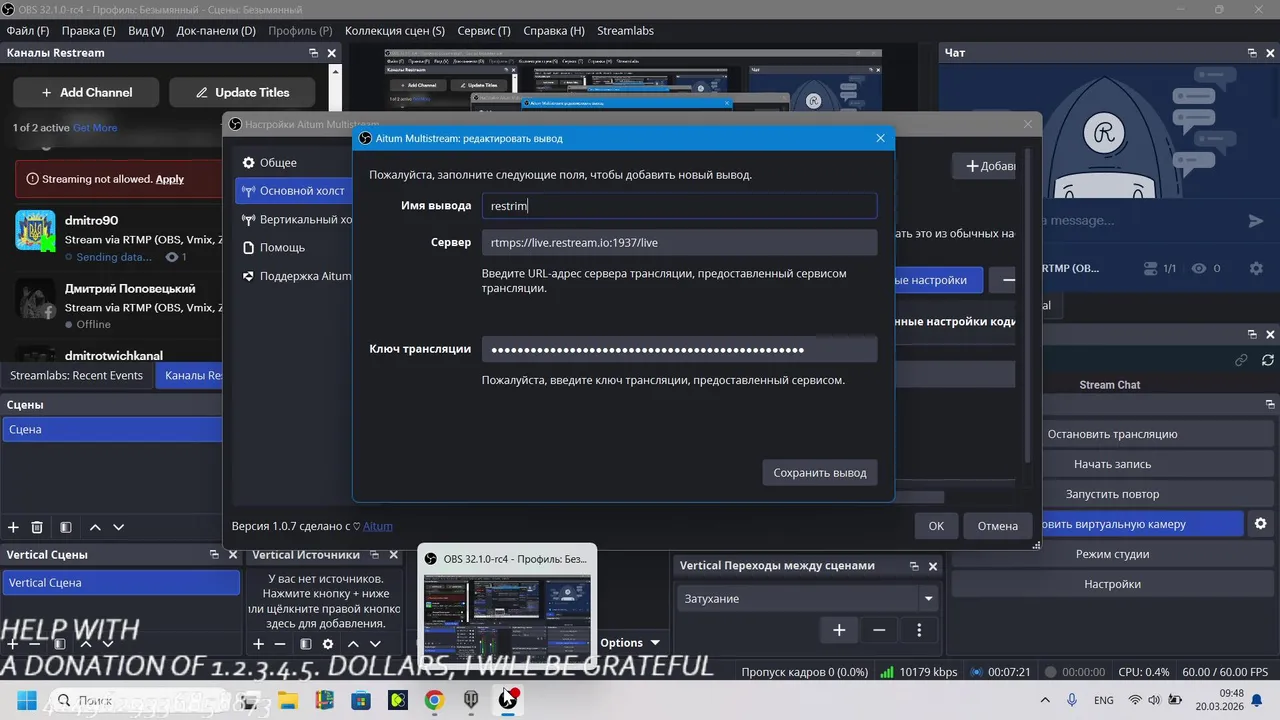This screenshot has height=720, width=1280.
Task: Open scene filters icon in Сцены panel
Action: coord(66,527)
